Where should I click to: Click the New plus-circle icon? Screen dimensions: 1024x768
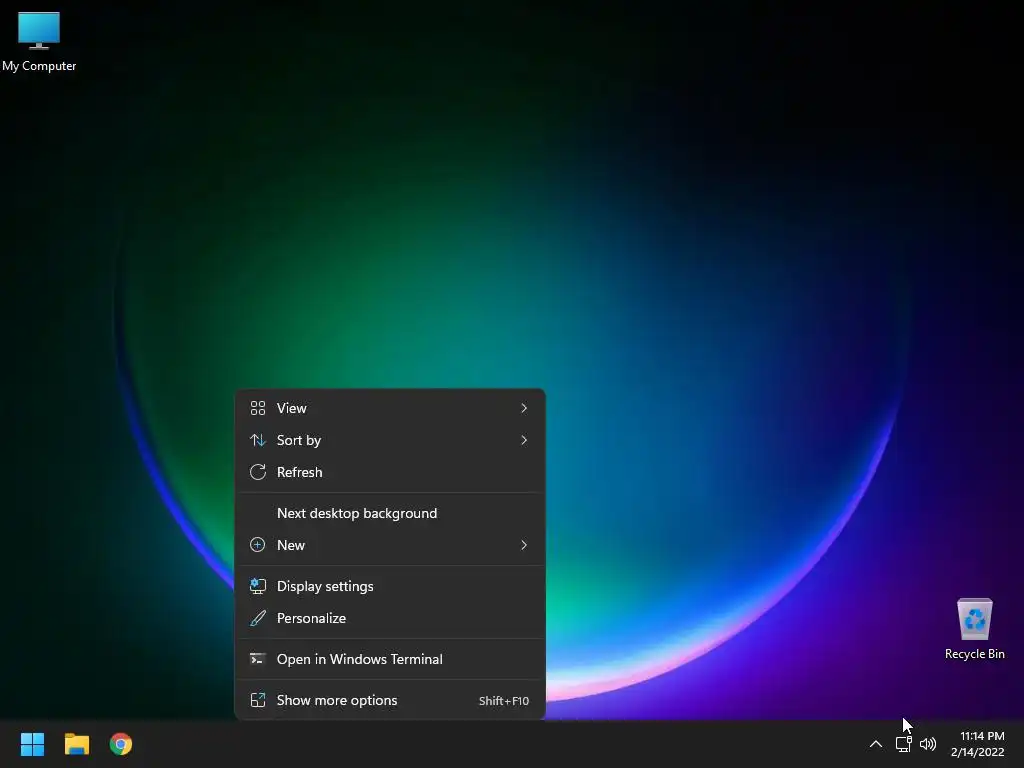click(x=258, y=545)
